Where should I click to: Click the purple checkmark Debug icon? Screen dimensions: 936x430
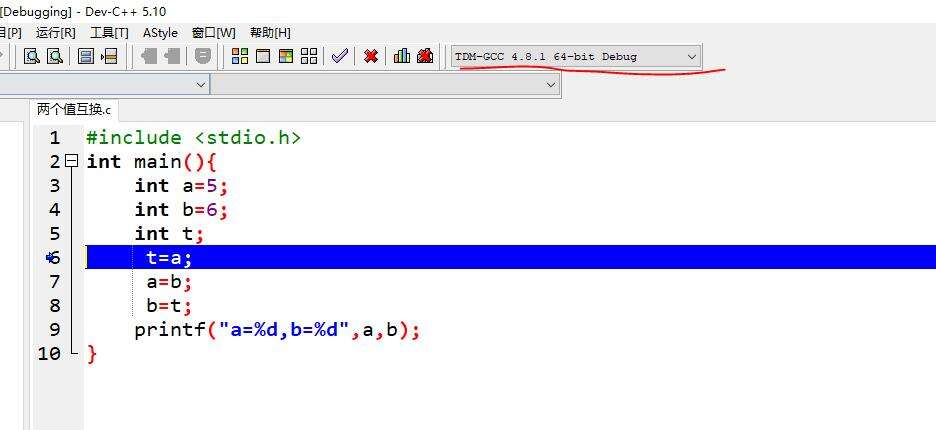click(x=340, y=56)
